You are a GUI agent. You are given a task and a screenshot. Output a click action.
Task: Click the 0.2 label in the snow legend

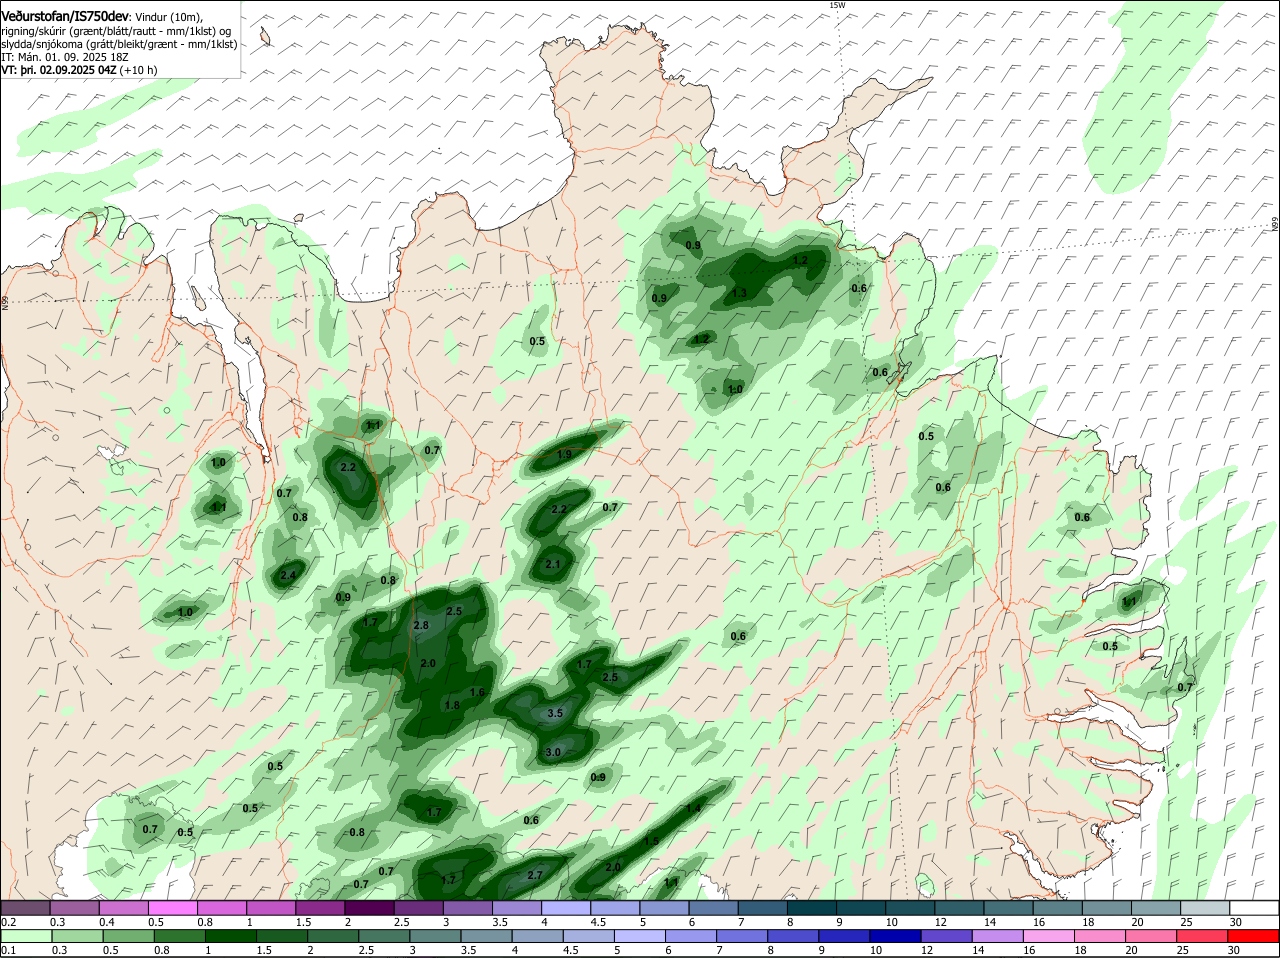point(8,922)
